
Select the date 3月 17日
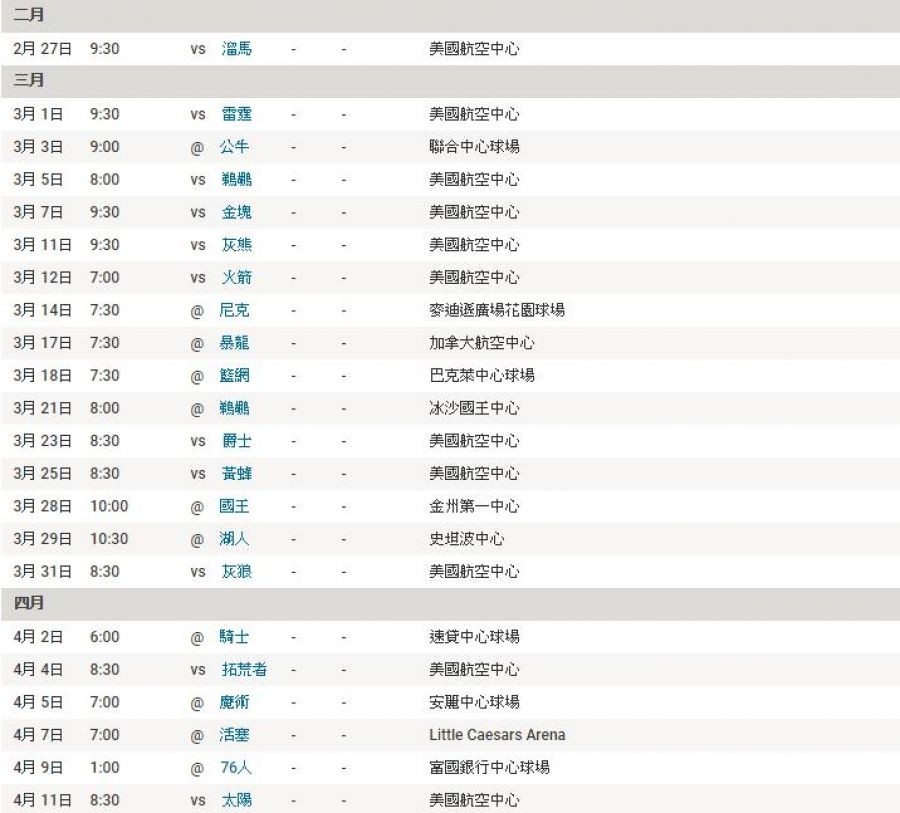click(x=42, y=343)
